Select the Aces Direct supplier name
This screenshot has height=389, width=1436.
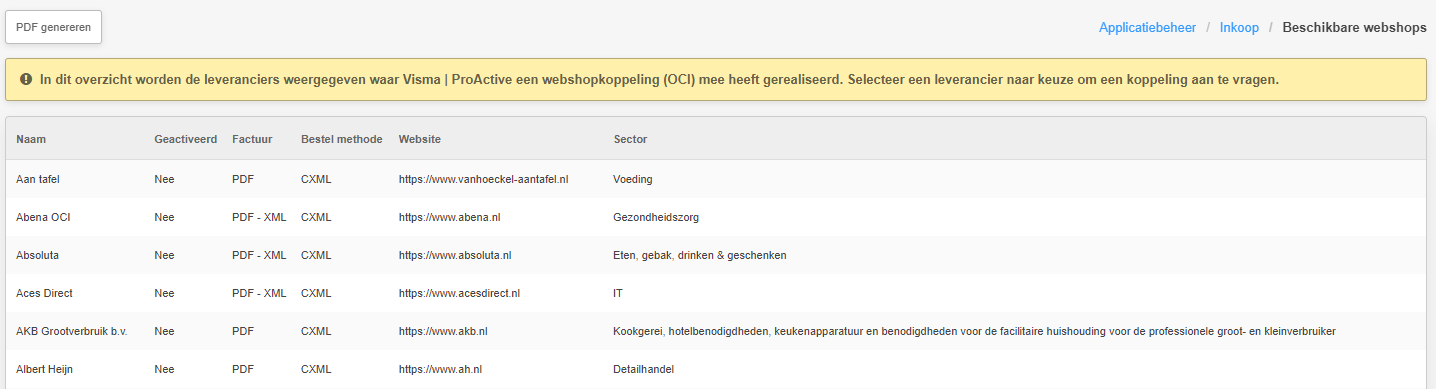point(44,293)
